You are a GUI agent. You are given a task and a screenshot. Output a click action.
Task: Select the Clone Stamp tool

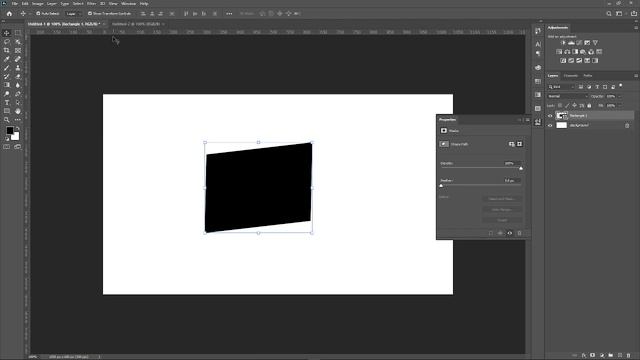tap(18, 68)
